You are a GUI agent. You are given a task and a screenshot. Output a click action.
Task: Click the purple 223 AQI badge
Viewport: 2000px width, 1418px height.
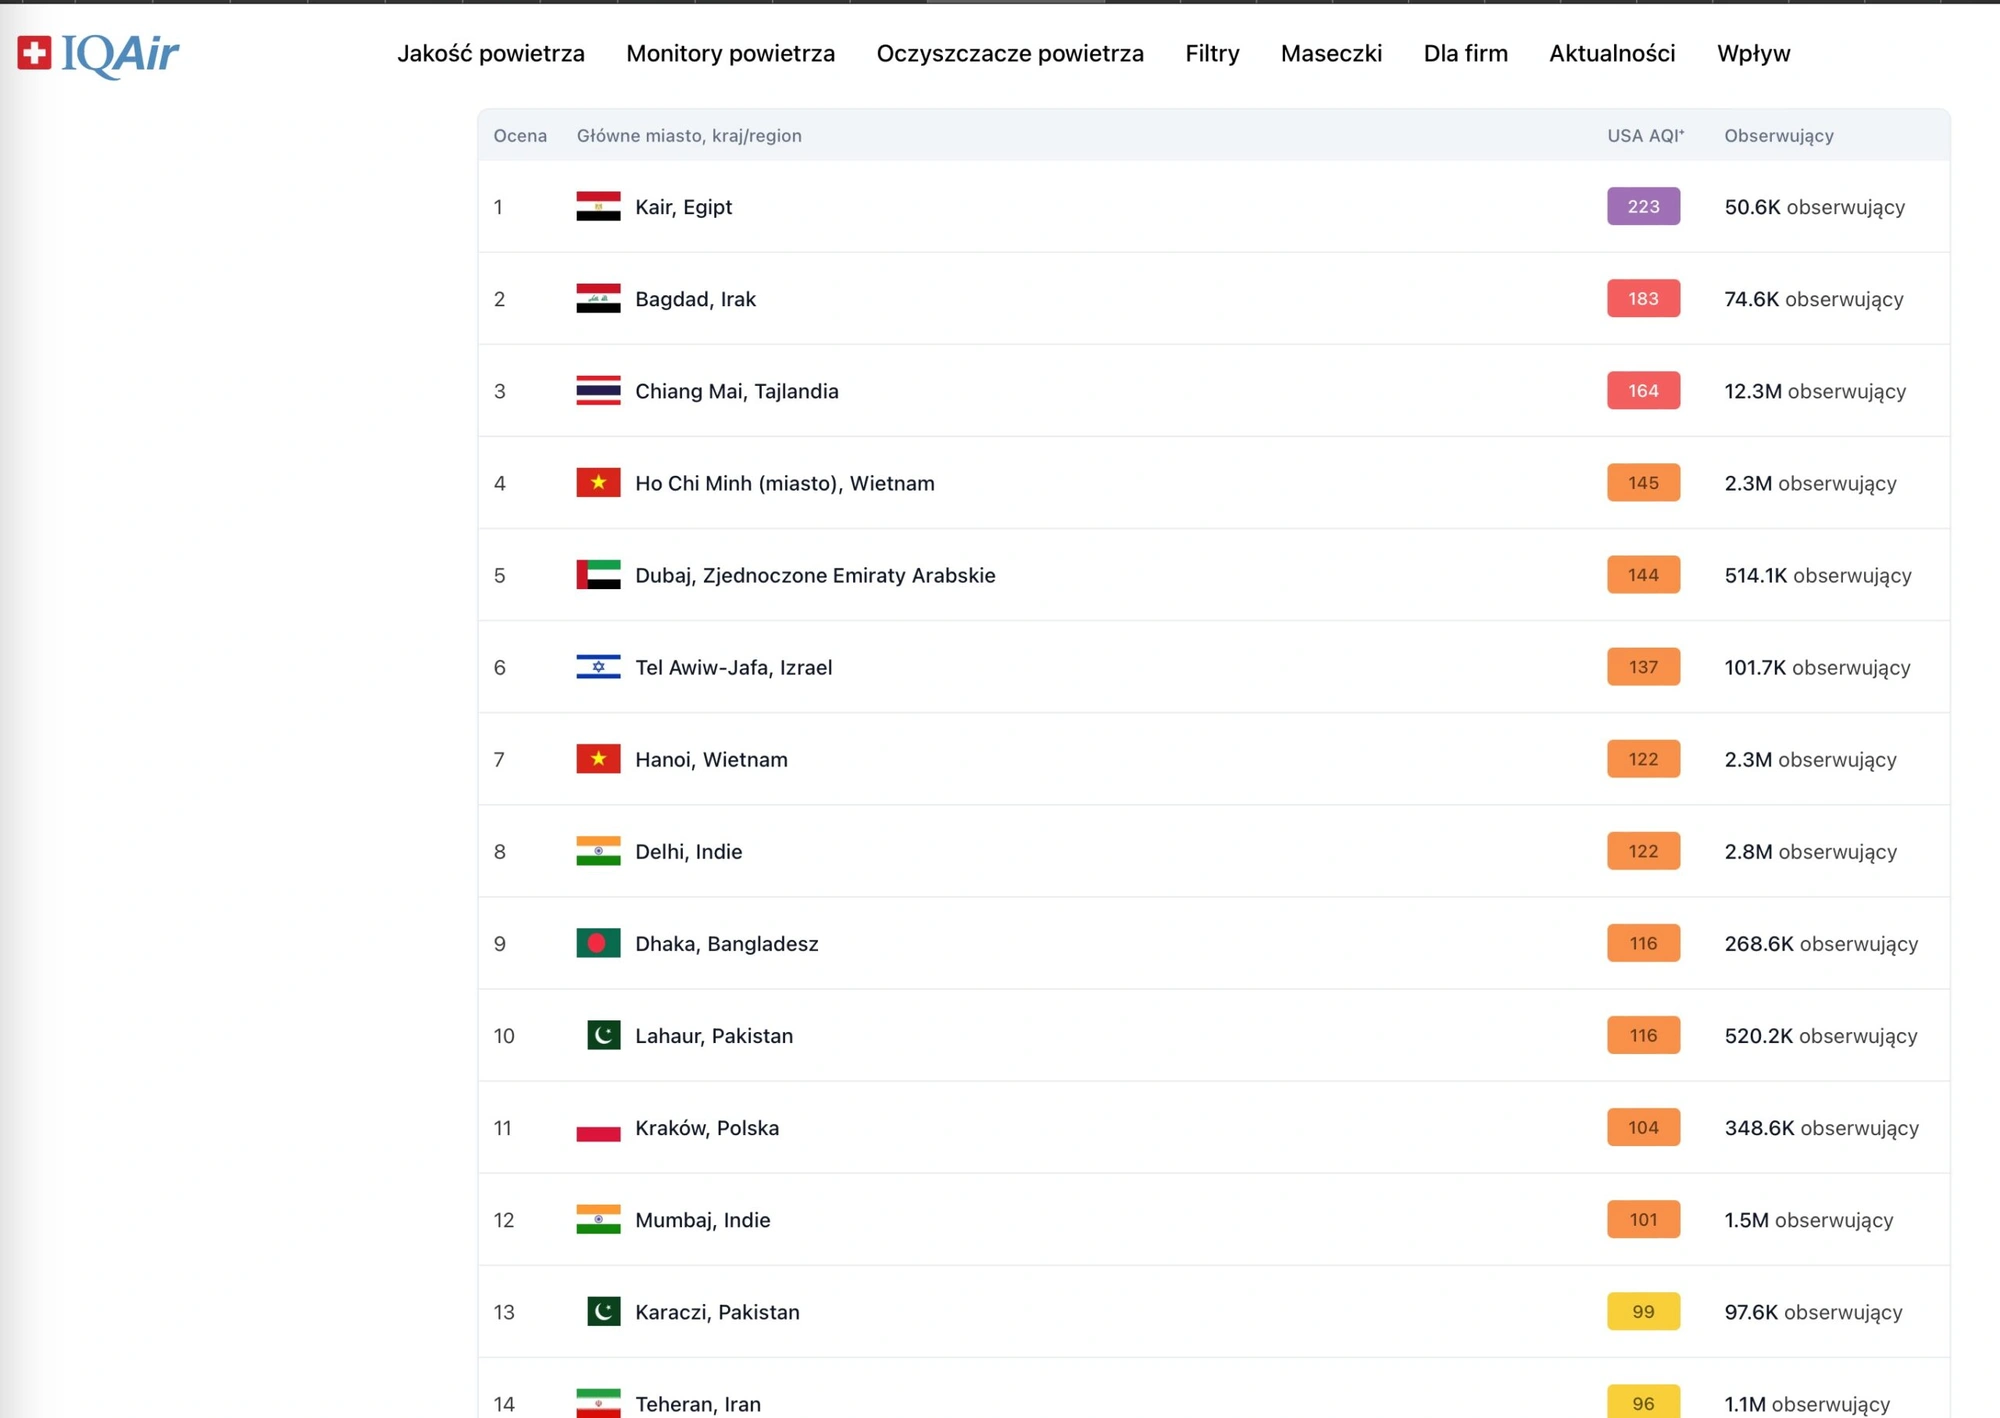coord(1642,207)
